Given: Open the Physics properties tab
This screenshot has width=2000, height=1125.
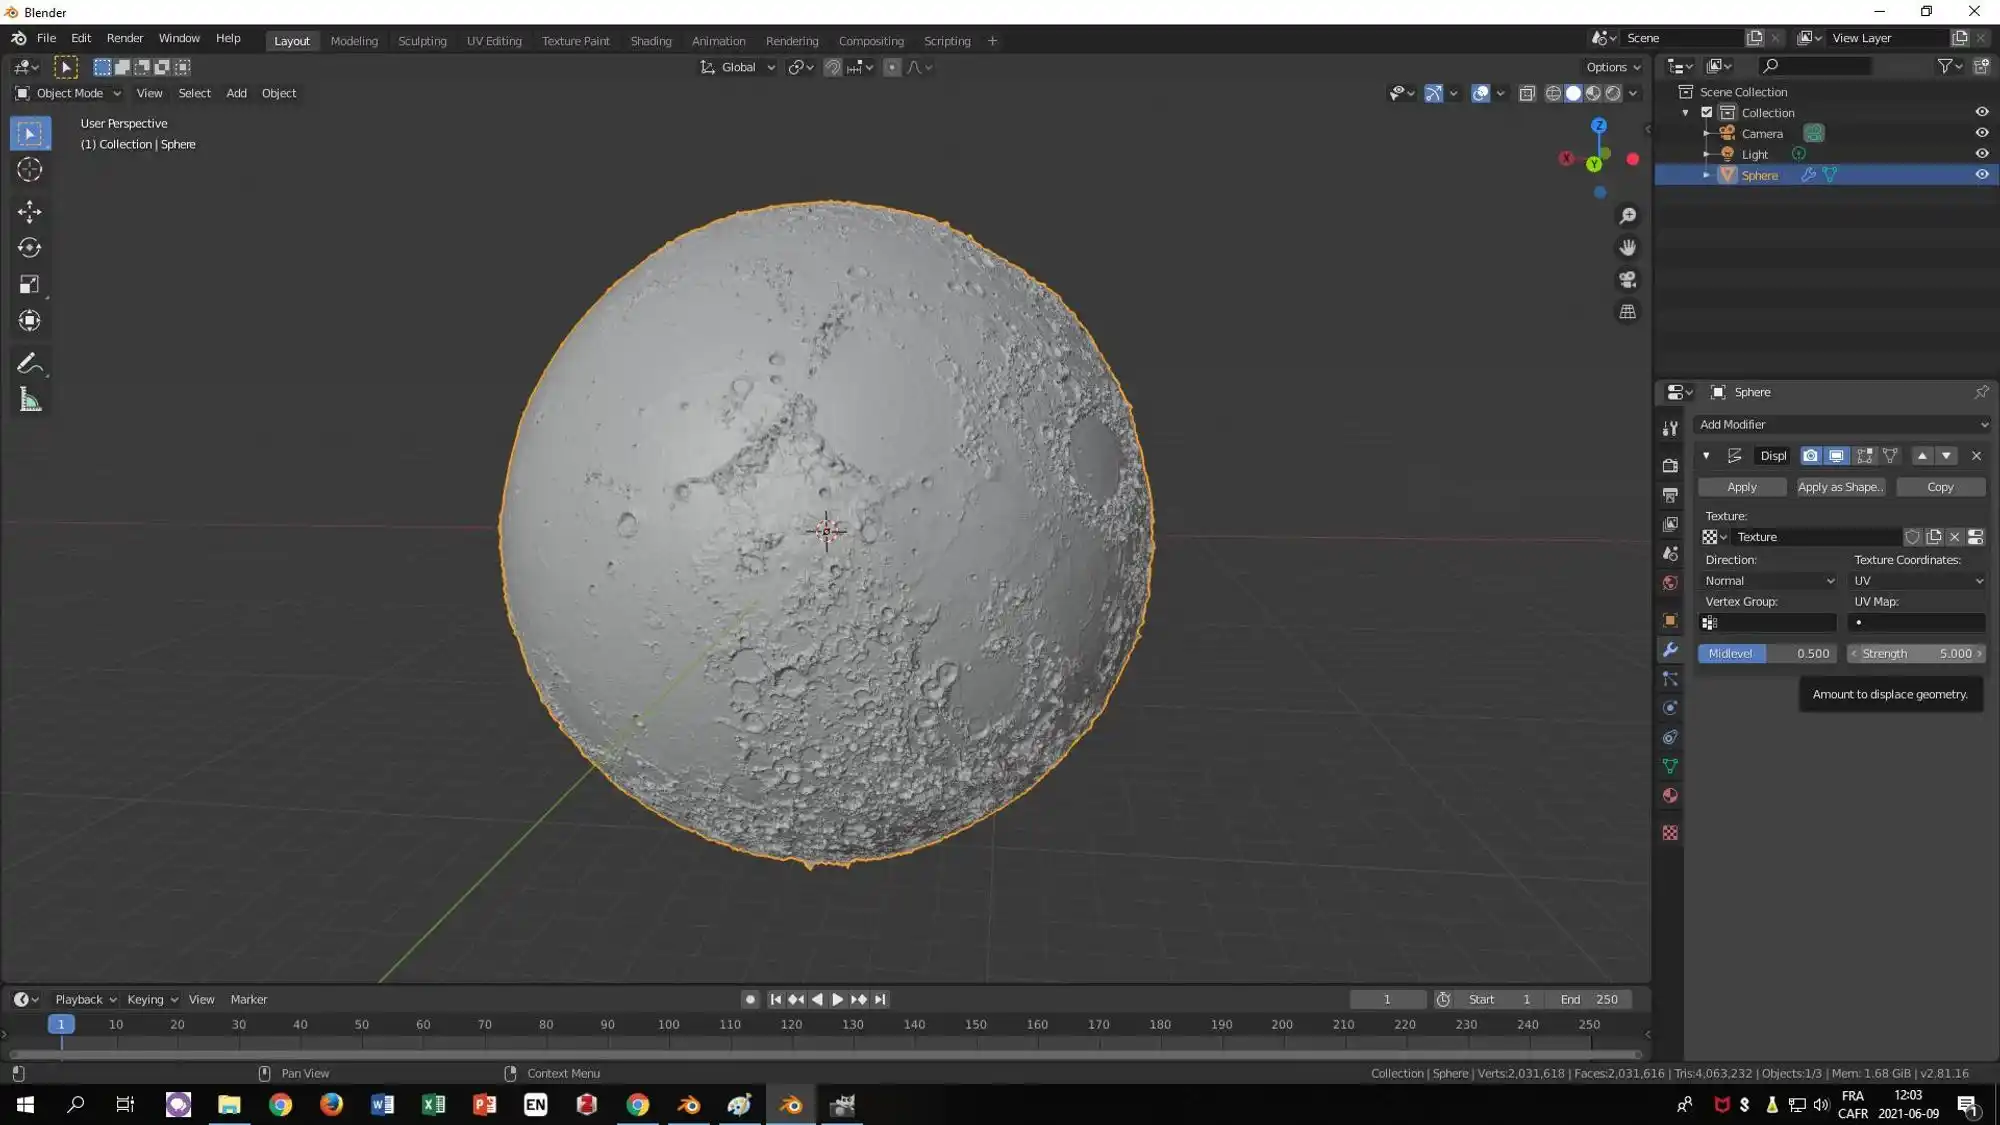Looking at the screenshot, I should click(1669, 708).
